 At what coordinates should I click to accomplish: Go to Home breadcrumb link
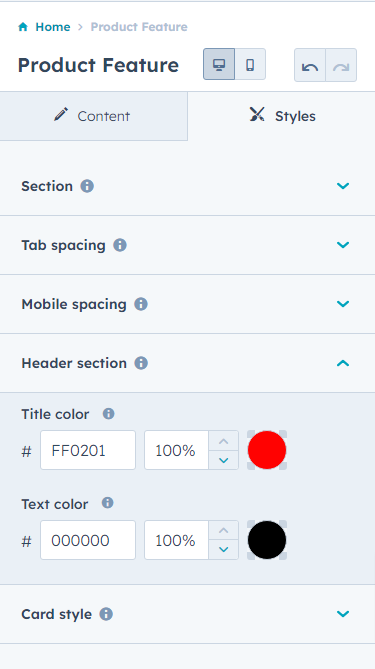53,27
